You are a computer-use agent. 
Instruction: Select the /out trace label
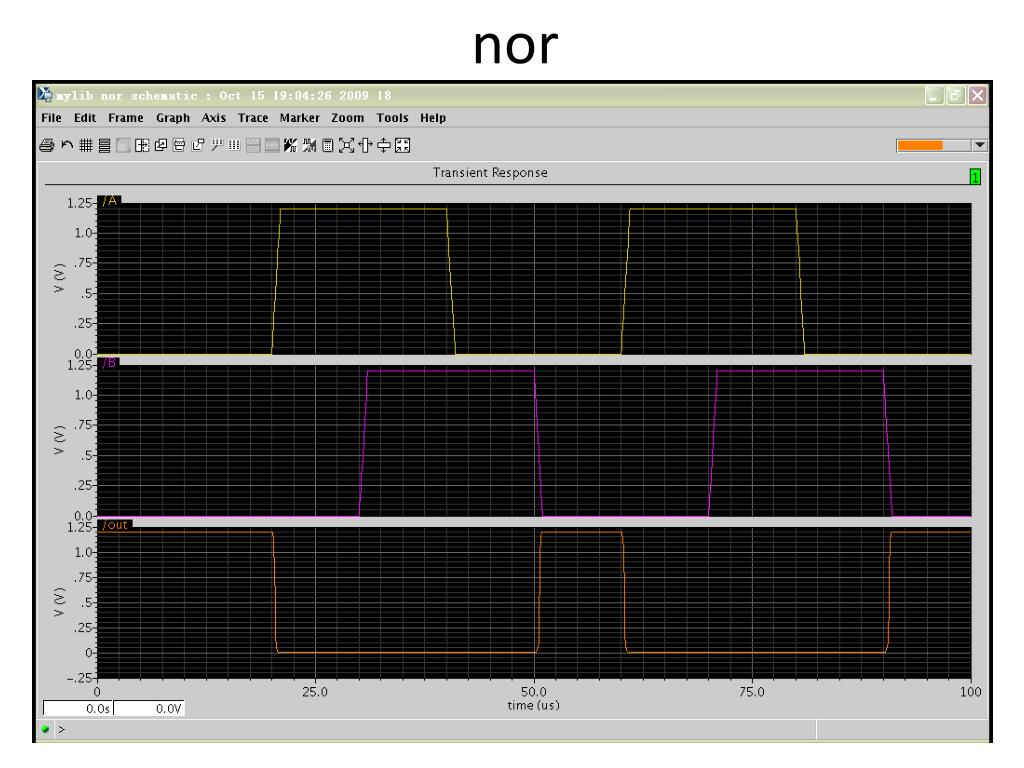click(x=116, y=524)
